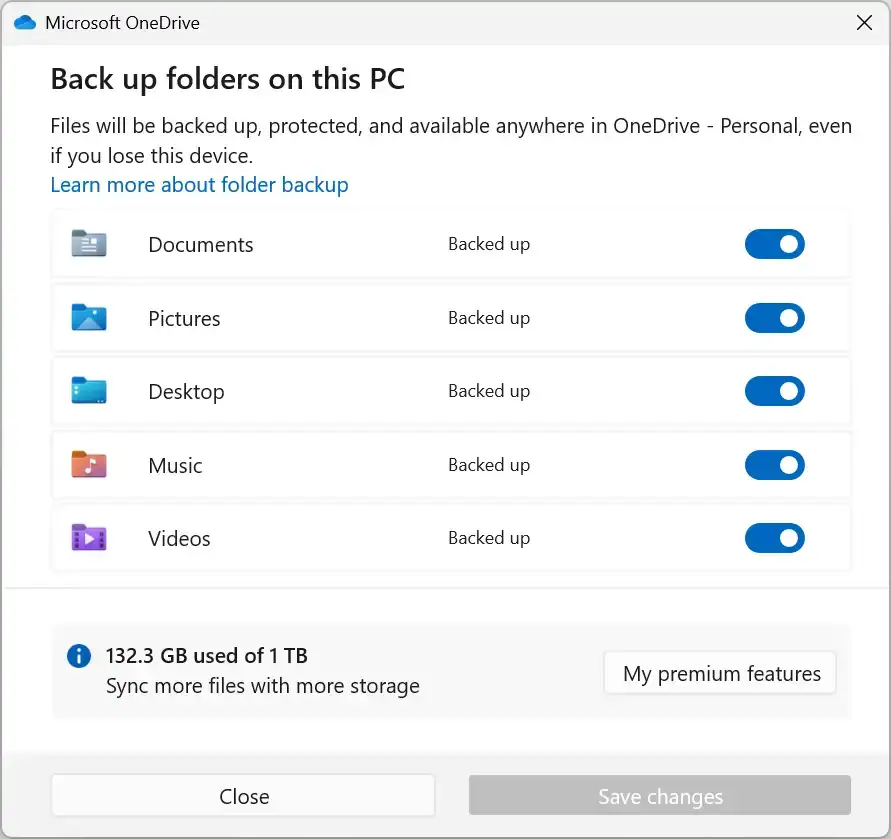Click the OneDrive cloud icon in title bar
Viewport: 891px width, 839px height.
[x=25, y=23]
